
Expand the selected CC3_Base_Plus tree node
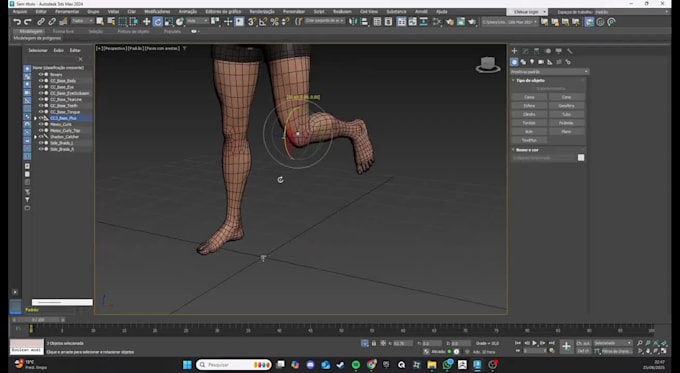36,118
